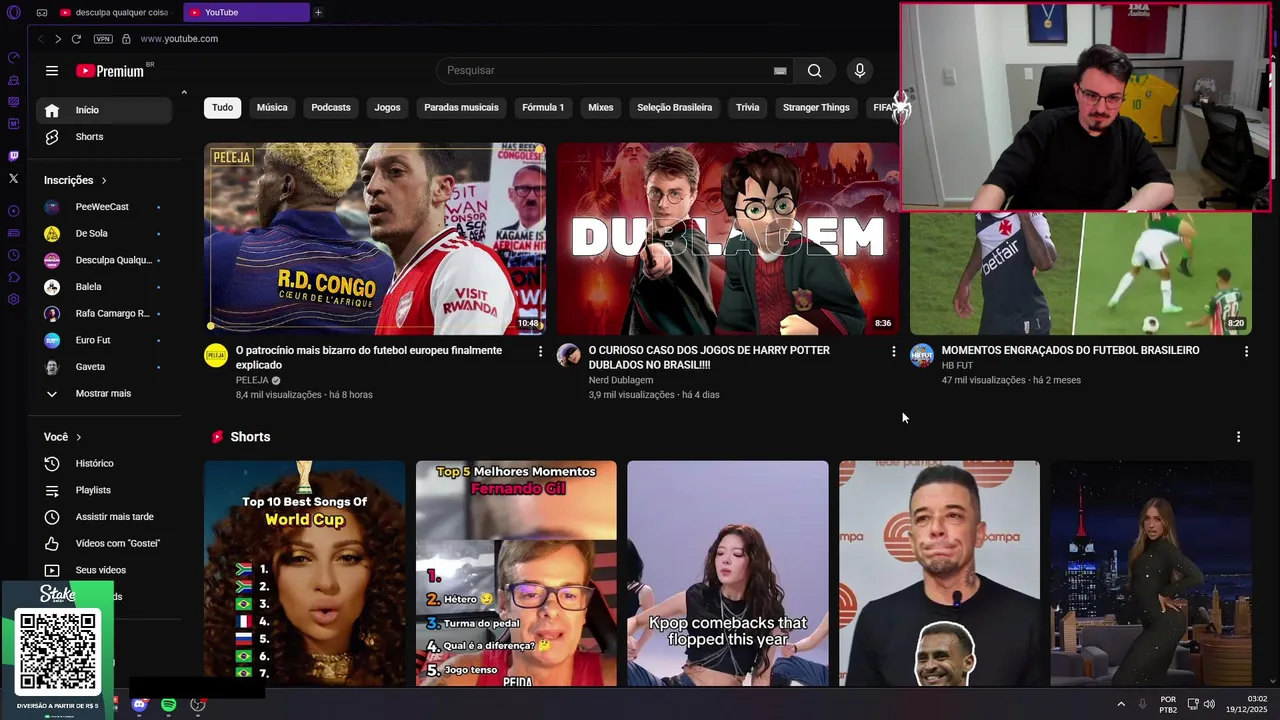Open the Seus vídeos play icon
Viewport: 1280px width, 720px height.
(52, 570)
